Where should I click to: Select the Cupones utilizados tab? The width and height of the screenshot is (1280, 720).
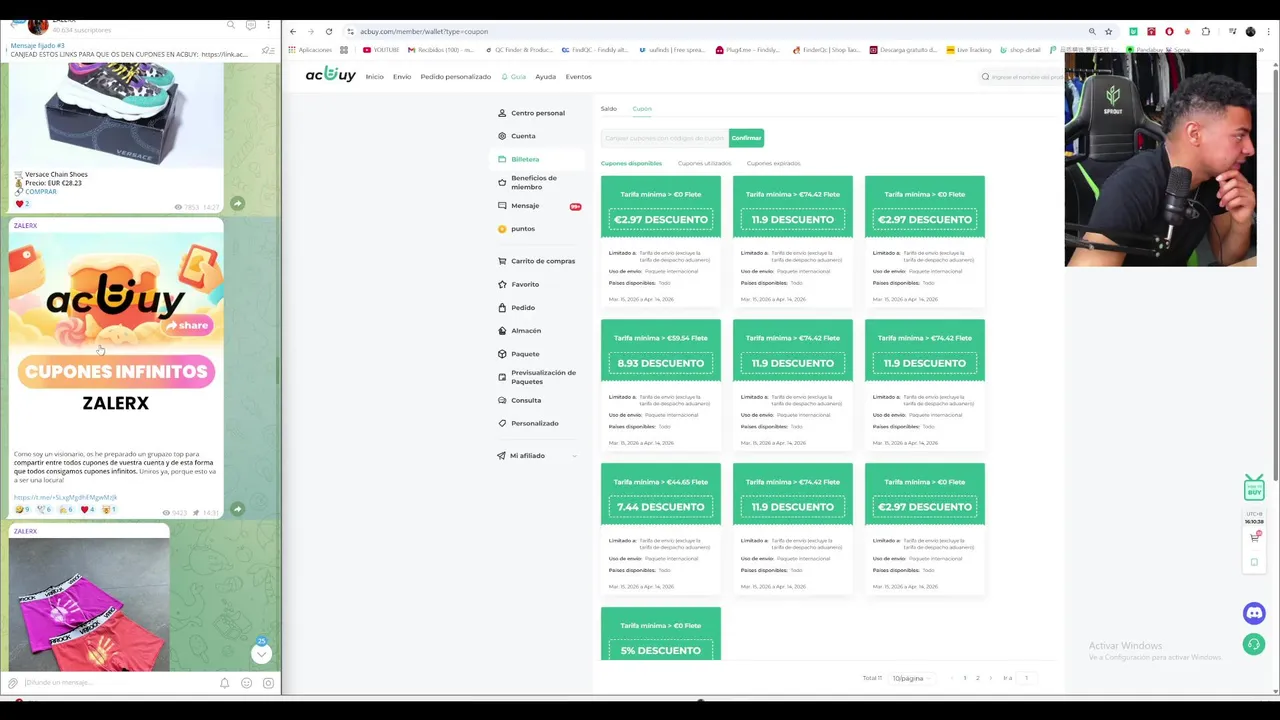[x=704, y=163]
